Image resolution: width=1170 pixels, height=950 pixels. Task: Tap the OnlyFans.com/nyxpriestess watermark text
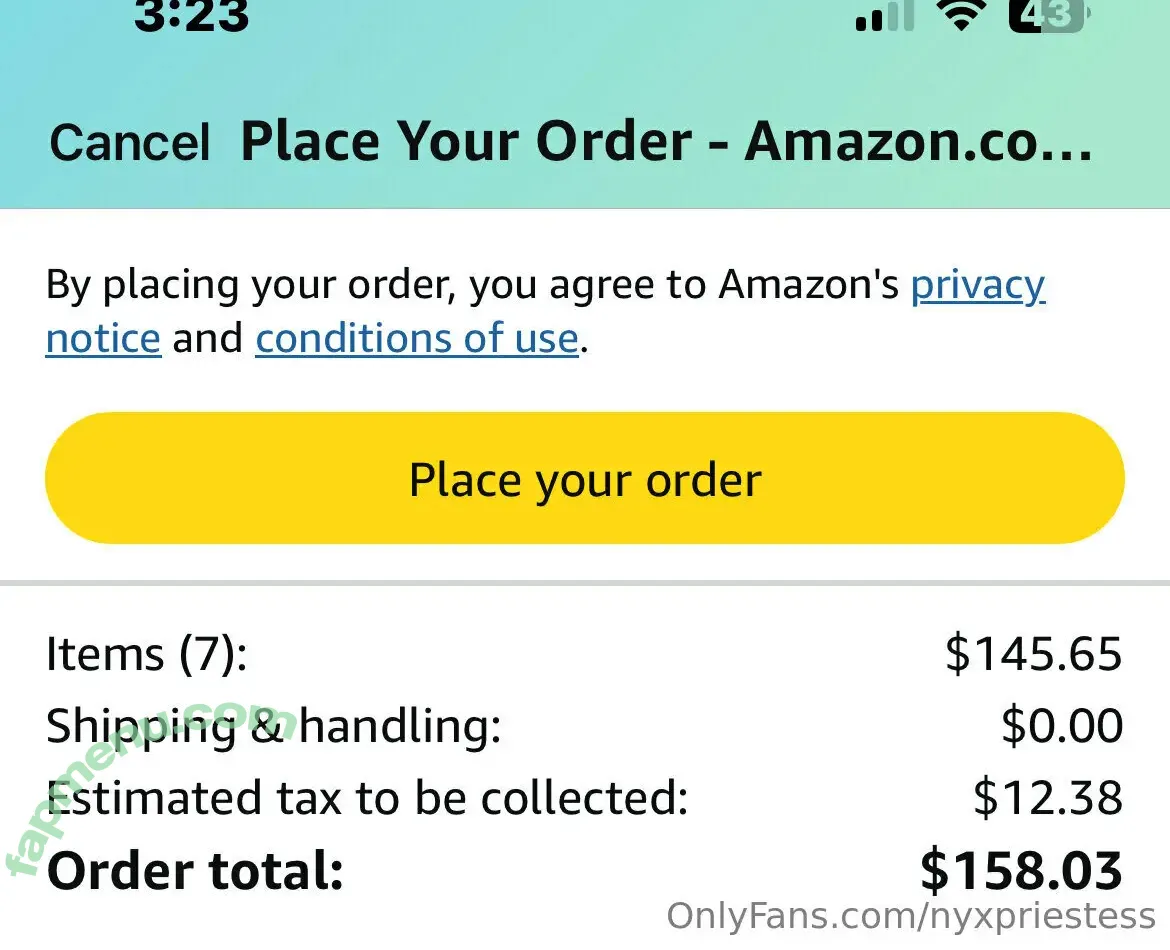pos(910,917)
